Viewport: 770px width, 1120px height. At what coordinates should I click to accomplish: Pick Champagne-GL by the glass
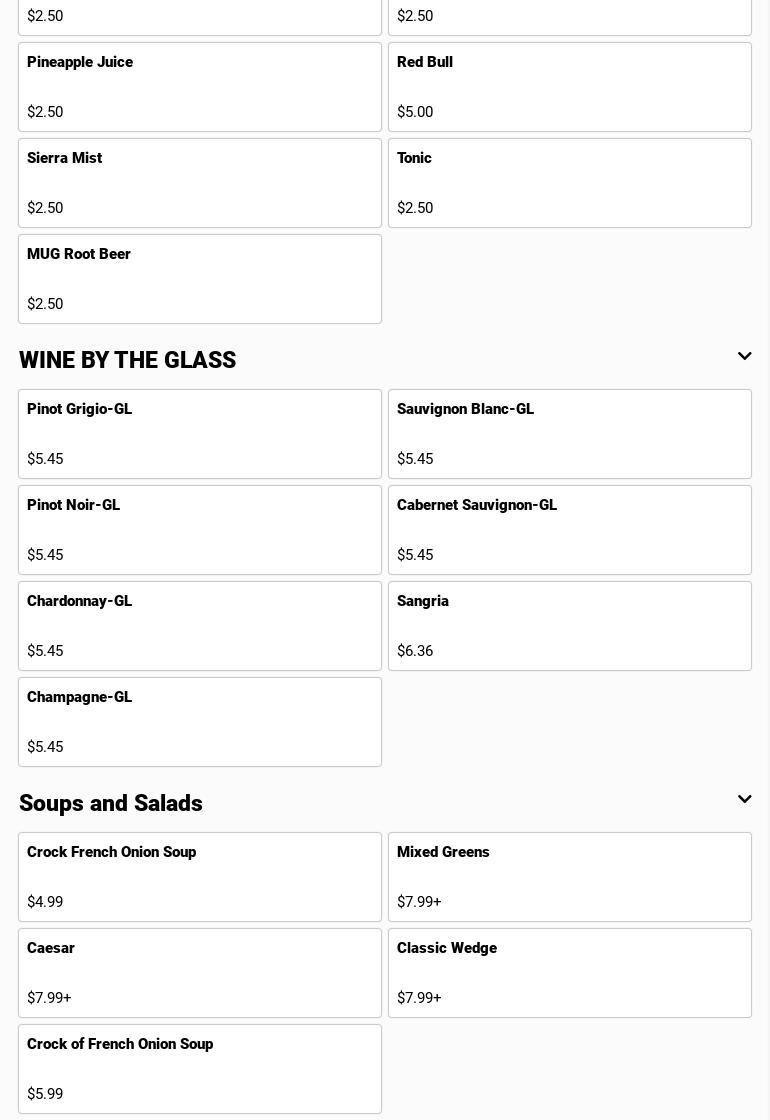tap(200, 722)
